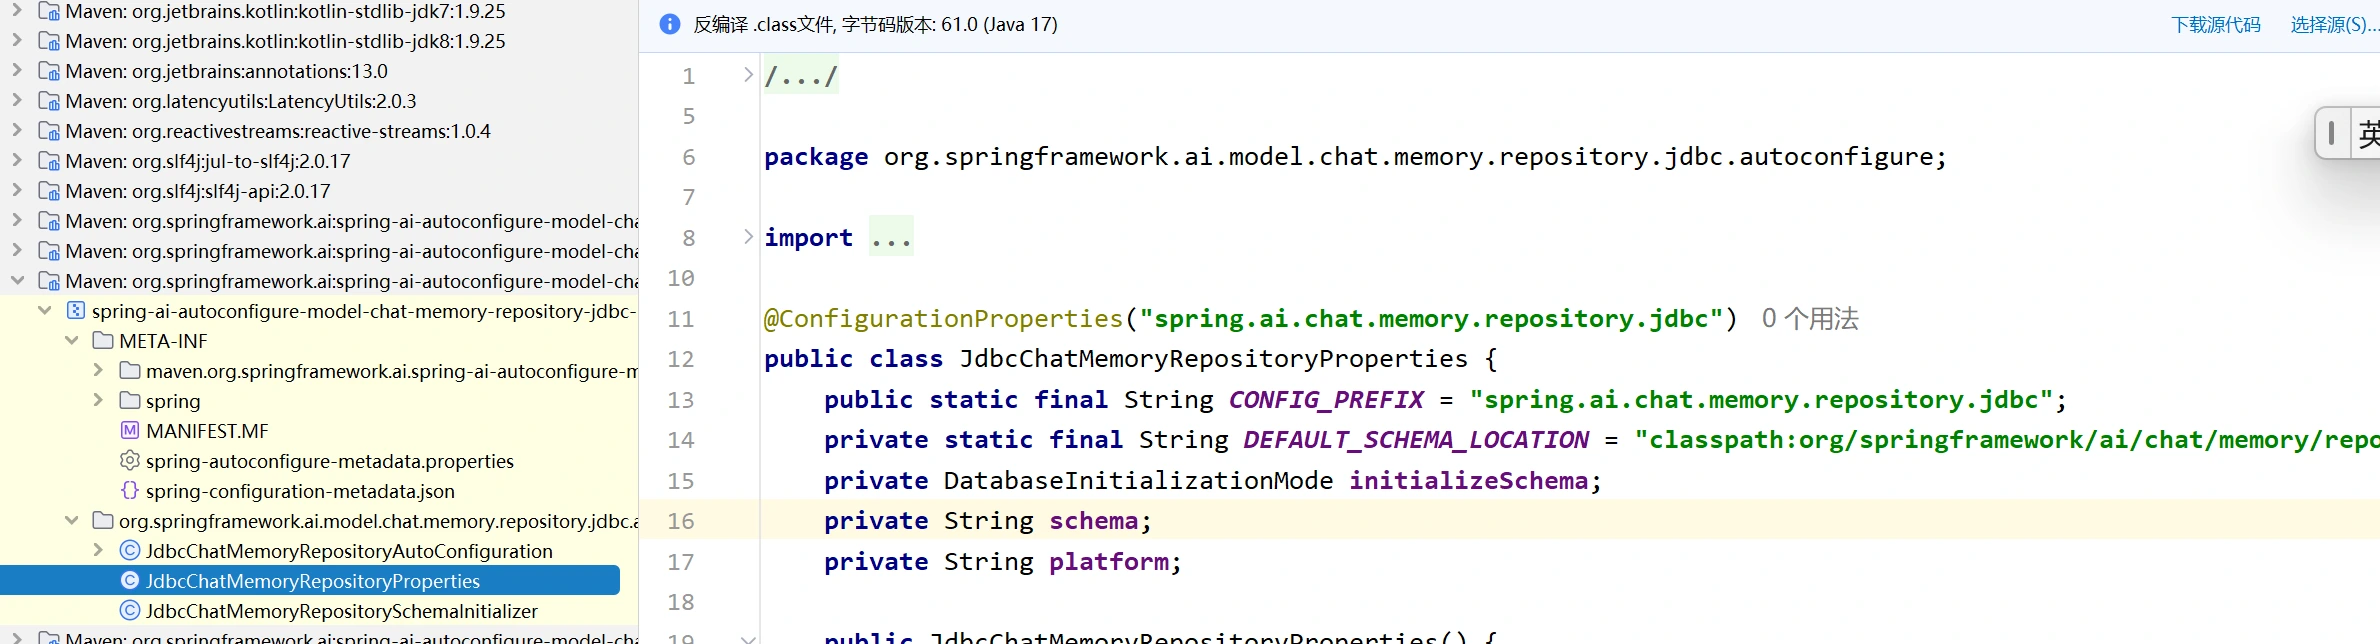2380x644 pixels.
Task: Collapse the spring-ai-autoconfigure-model-chat-memory-repository-jdbc jar node
Action: tap(44, 311)
